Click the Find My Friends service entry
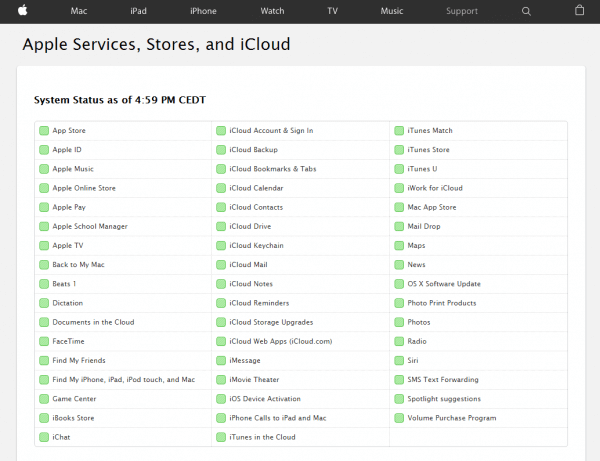The width and height of the screenshot is (600, 461). coord(79,360)
